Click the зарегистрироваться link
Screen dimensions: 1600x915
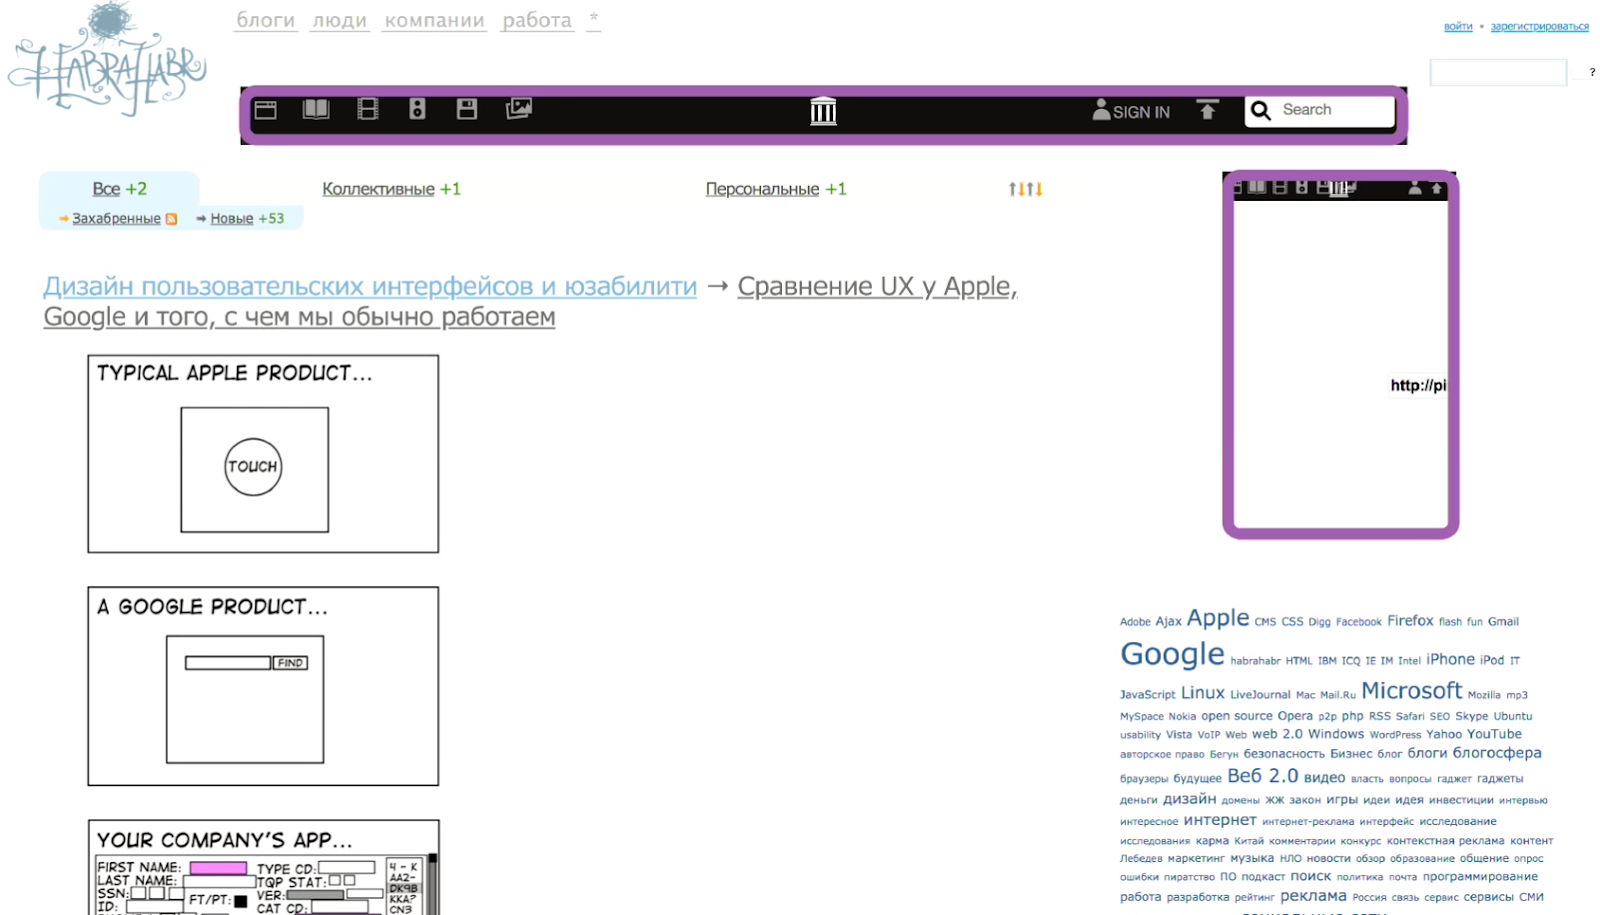coord(1540,26)
